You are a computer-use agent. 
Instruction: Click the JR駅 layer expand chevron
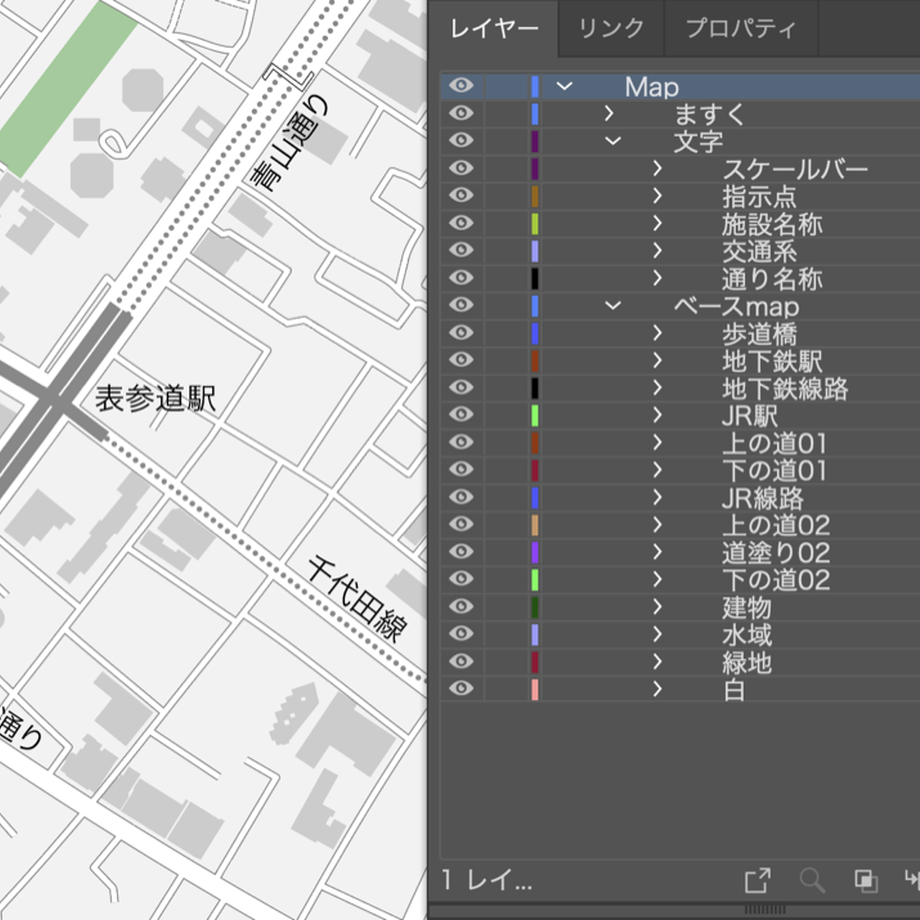click(x=658, y=415)
